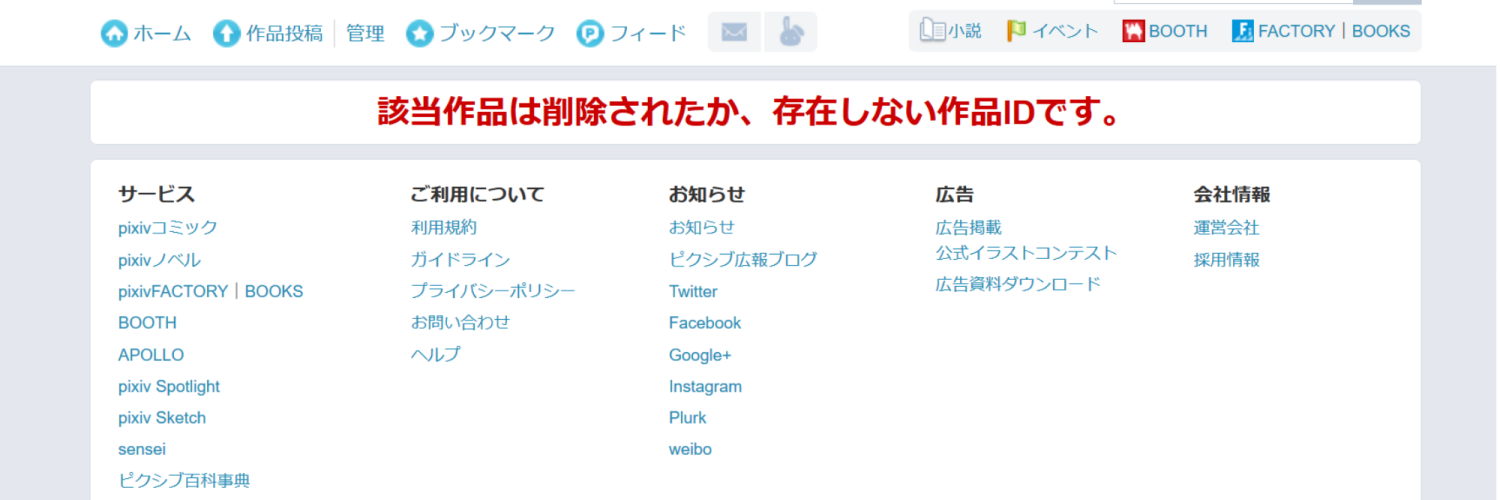Open the Google+ footer link
Image resolution: width=1500 pixels, height=500 pixels.
coord(700,355)
